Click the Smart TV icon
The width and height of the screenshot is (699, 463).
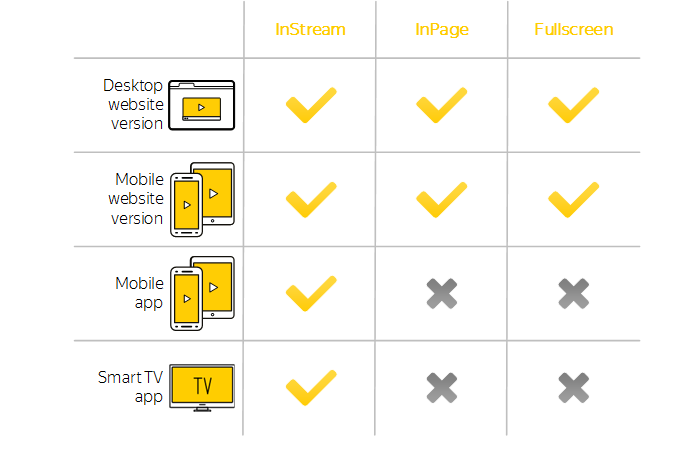(x=202, y=388)
